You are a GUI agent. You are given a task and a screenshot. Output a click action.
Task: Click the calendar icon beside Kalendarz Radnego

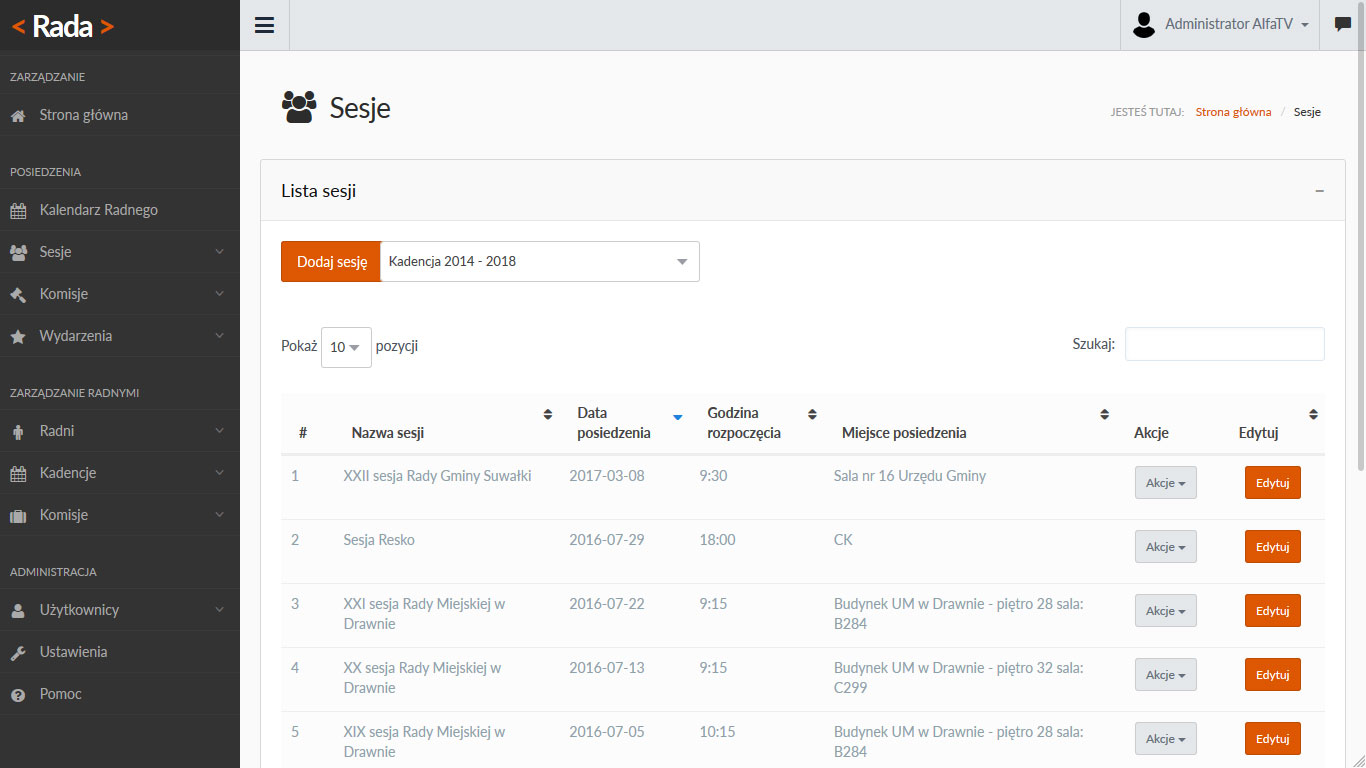18,211
